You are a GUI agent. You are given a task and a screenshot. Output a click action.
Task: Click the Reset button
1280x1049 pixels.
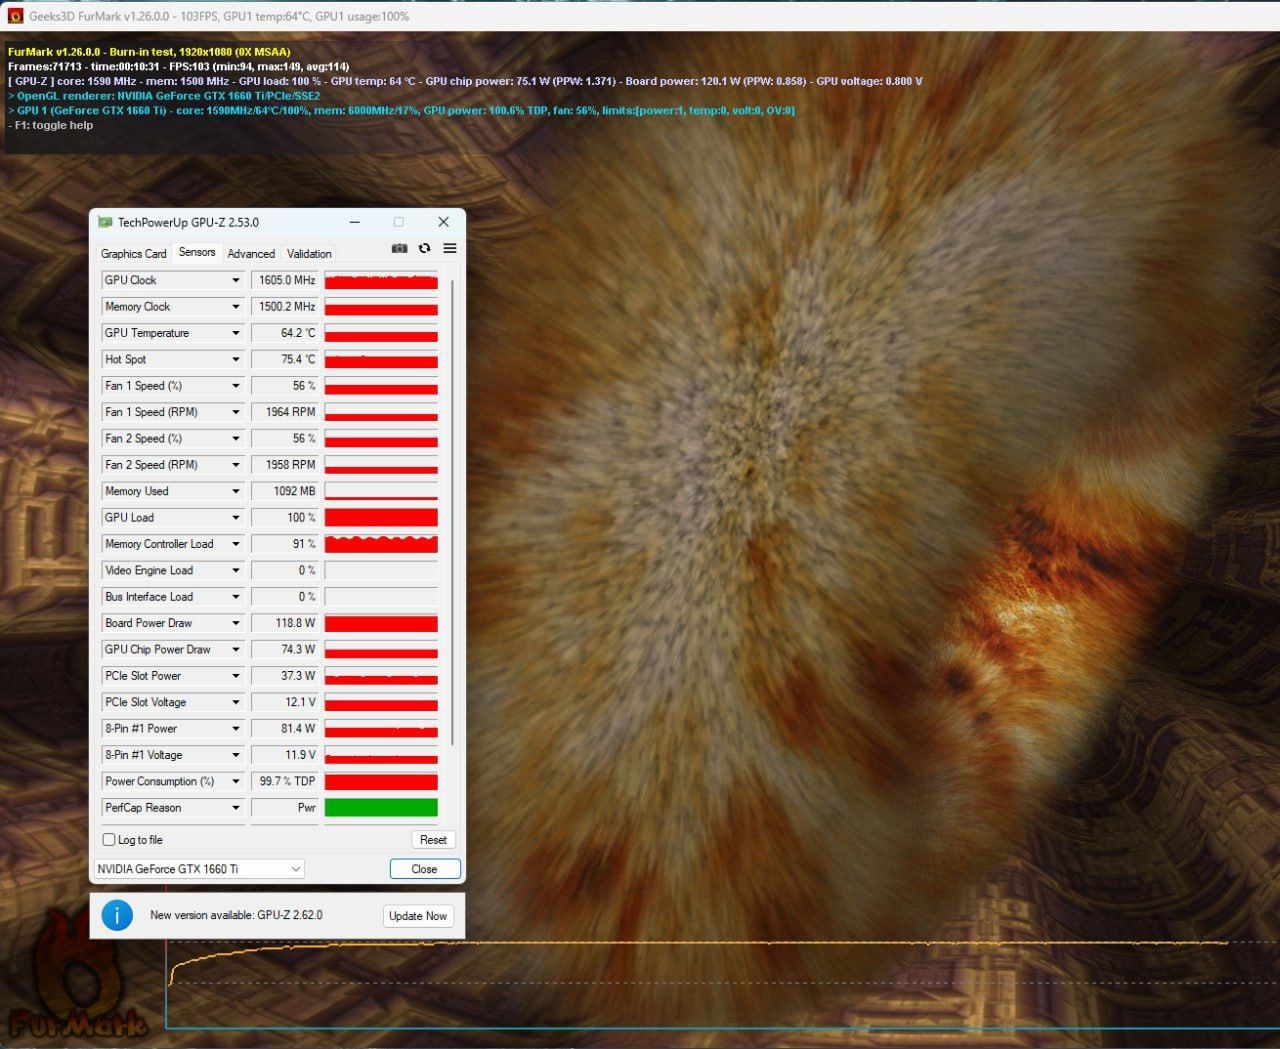(x=433, y=840)
